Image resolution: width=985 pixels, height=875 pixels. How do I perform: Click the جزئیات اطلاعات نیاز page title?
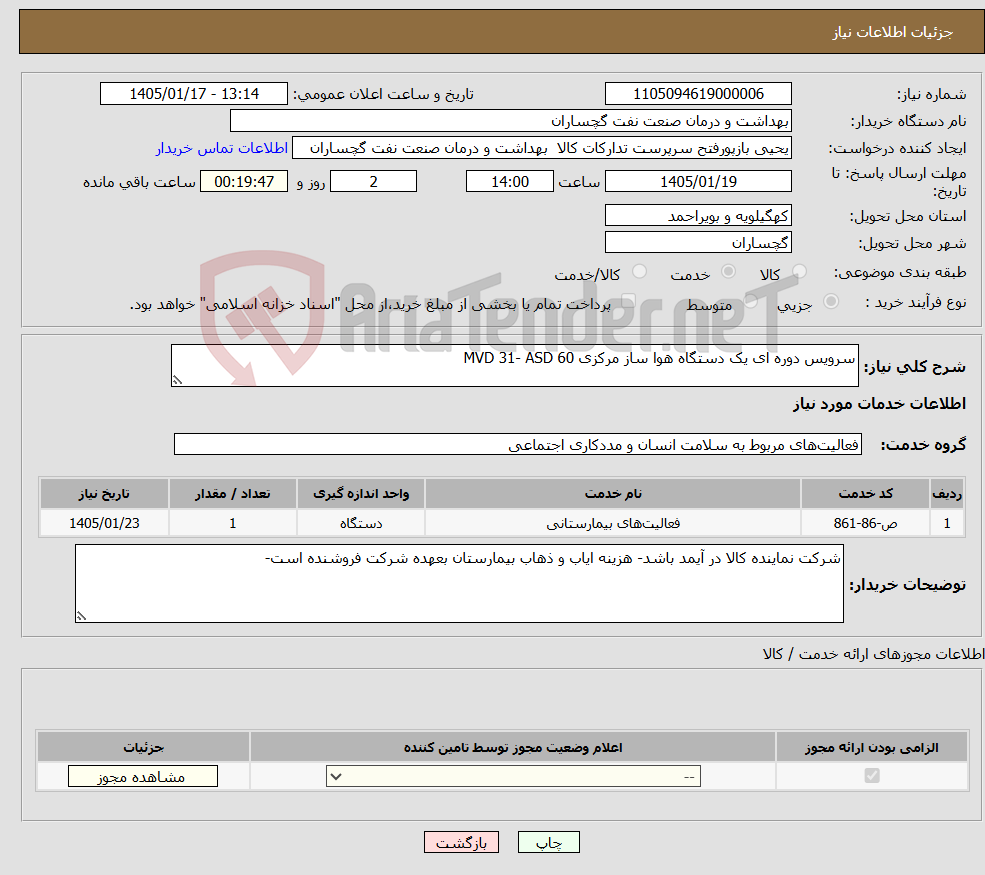[x=893, y=32]
